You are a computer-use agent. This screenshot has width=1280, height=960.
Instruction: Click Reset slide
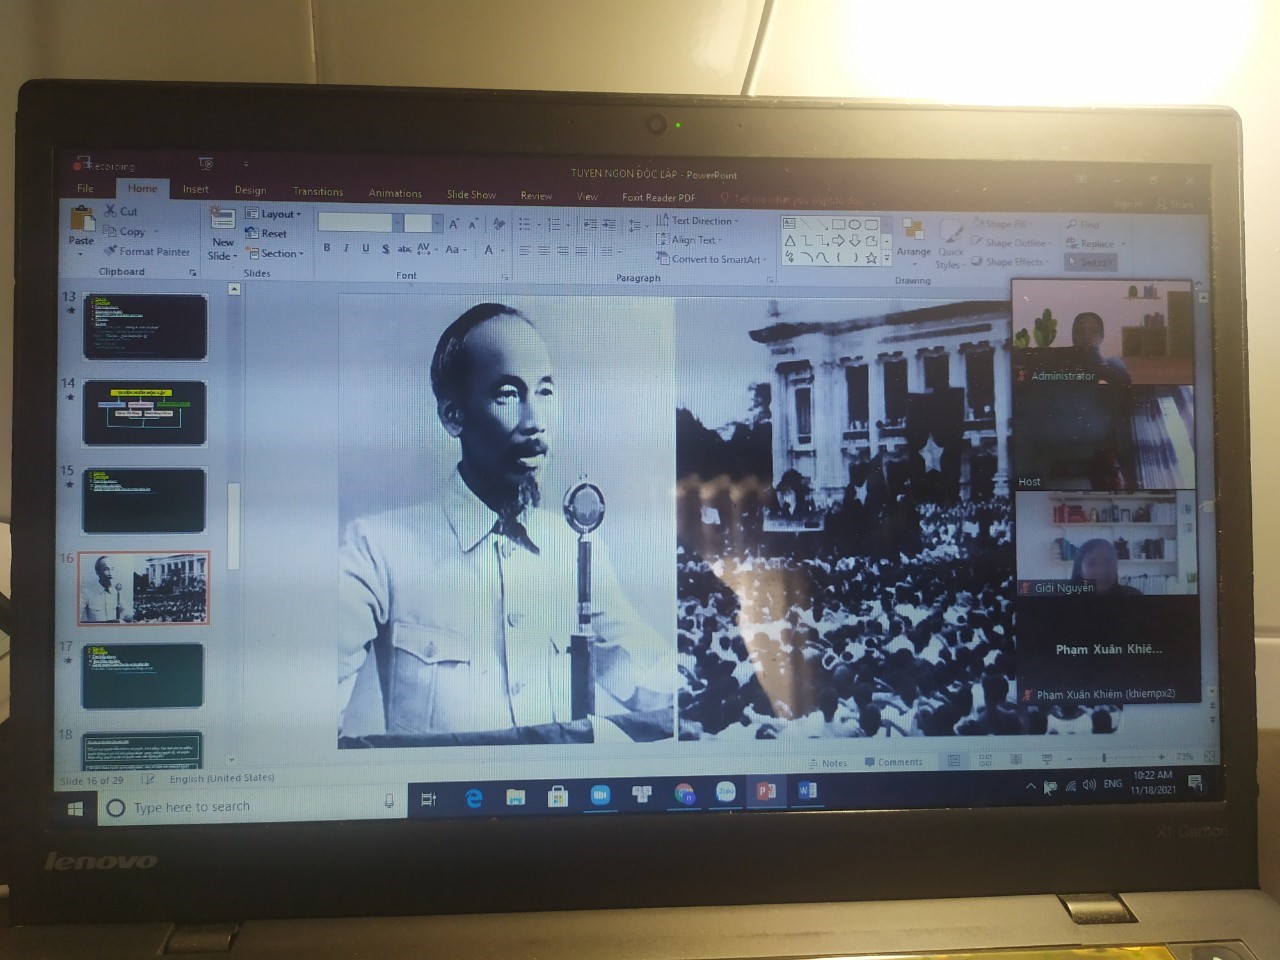(266, 233)
